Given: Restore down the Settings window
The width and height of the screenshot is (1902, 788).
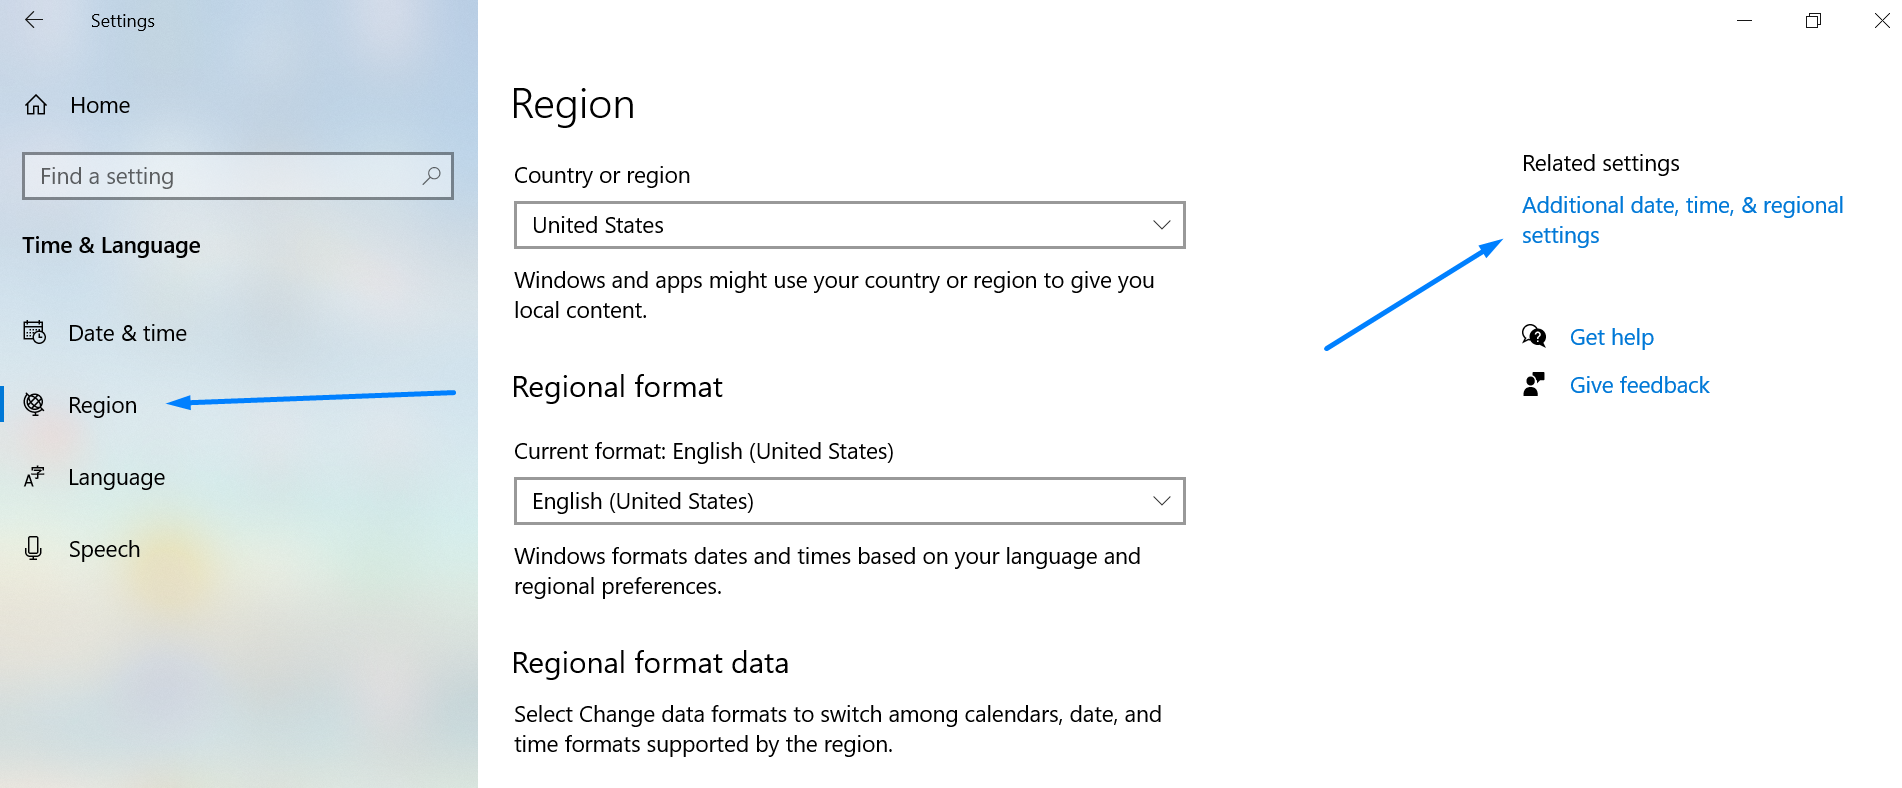Looking at the screenshot, I should pyautogui.click(x=1813, y=20).
